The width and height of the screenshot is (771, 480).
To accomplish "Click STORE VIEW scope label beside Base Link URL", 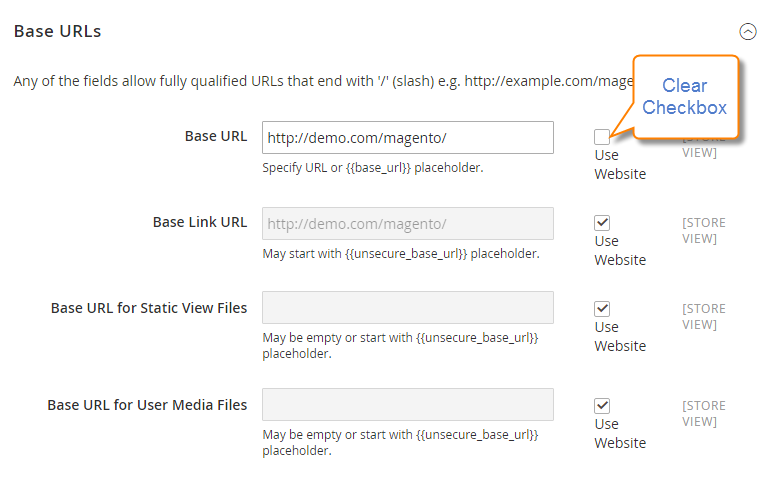I will (x=703, y=230).
